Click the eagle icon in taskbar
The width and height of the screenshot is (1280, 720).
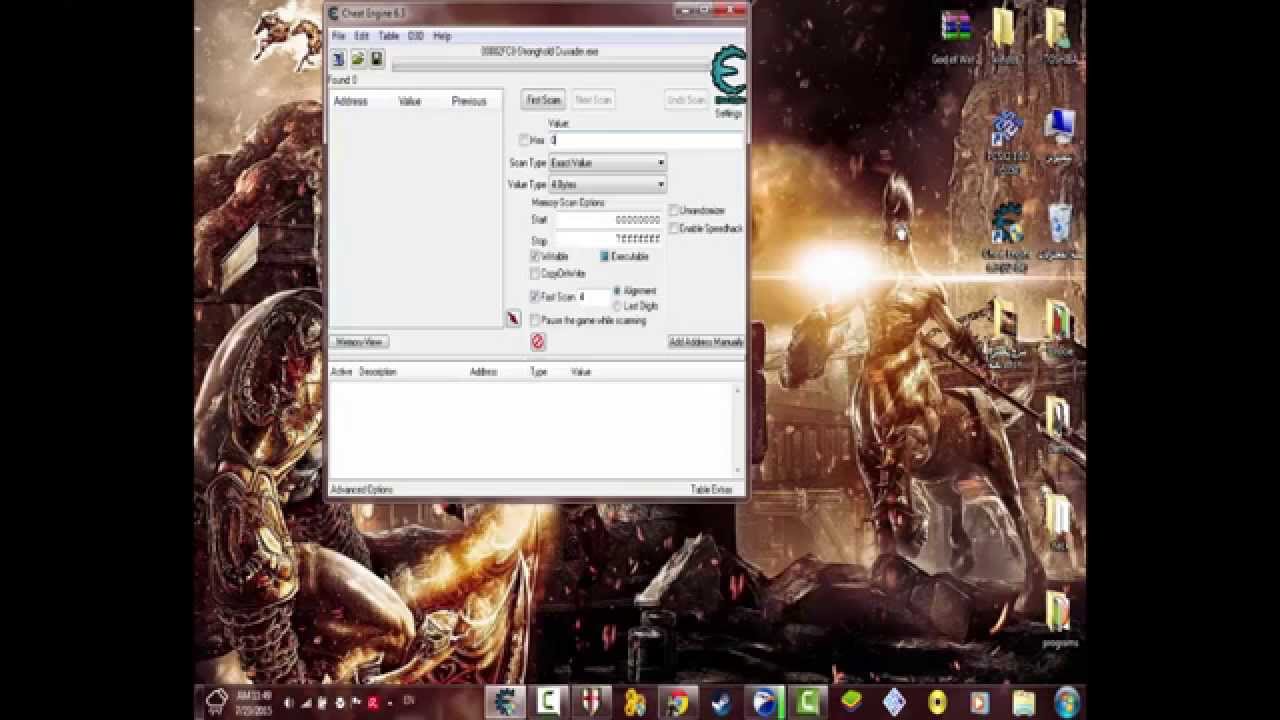click(764, 702)
